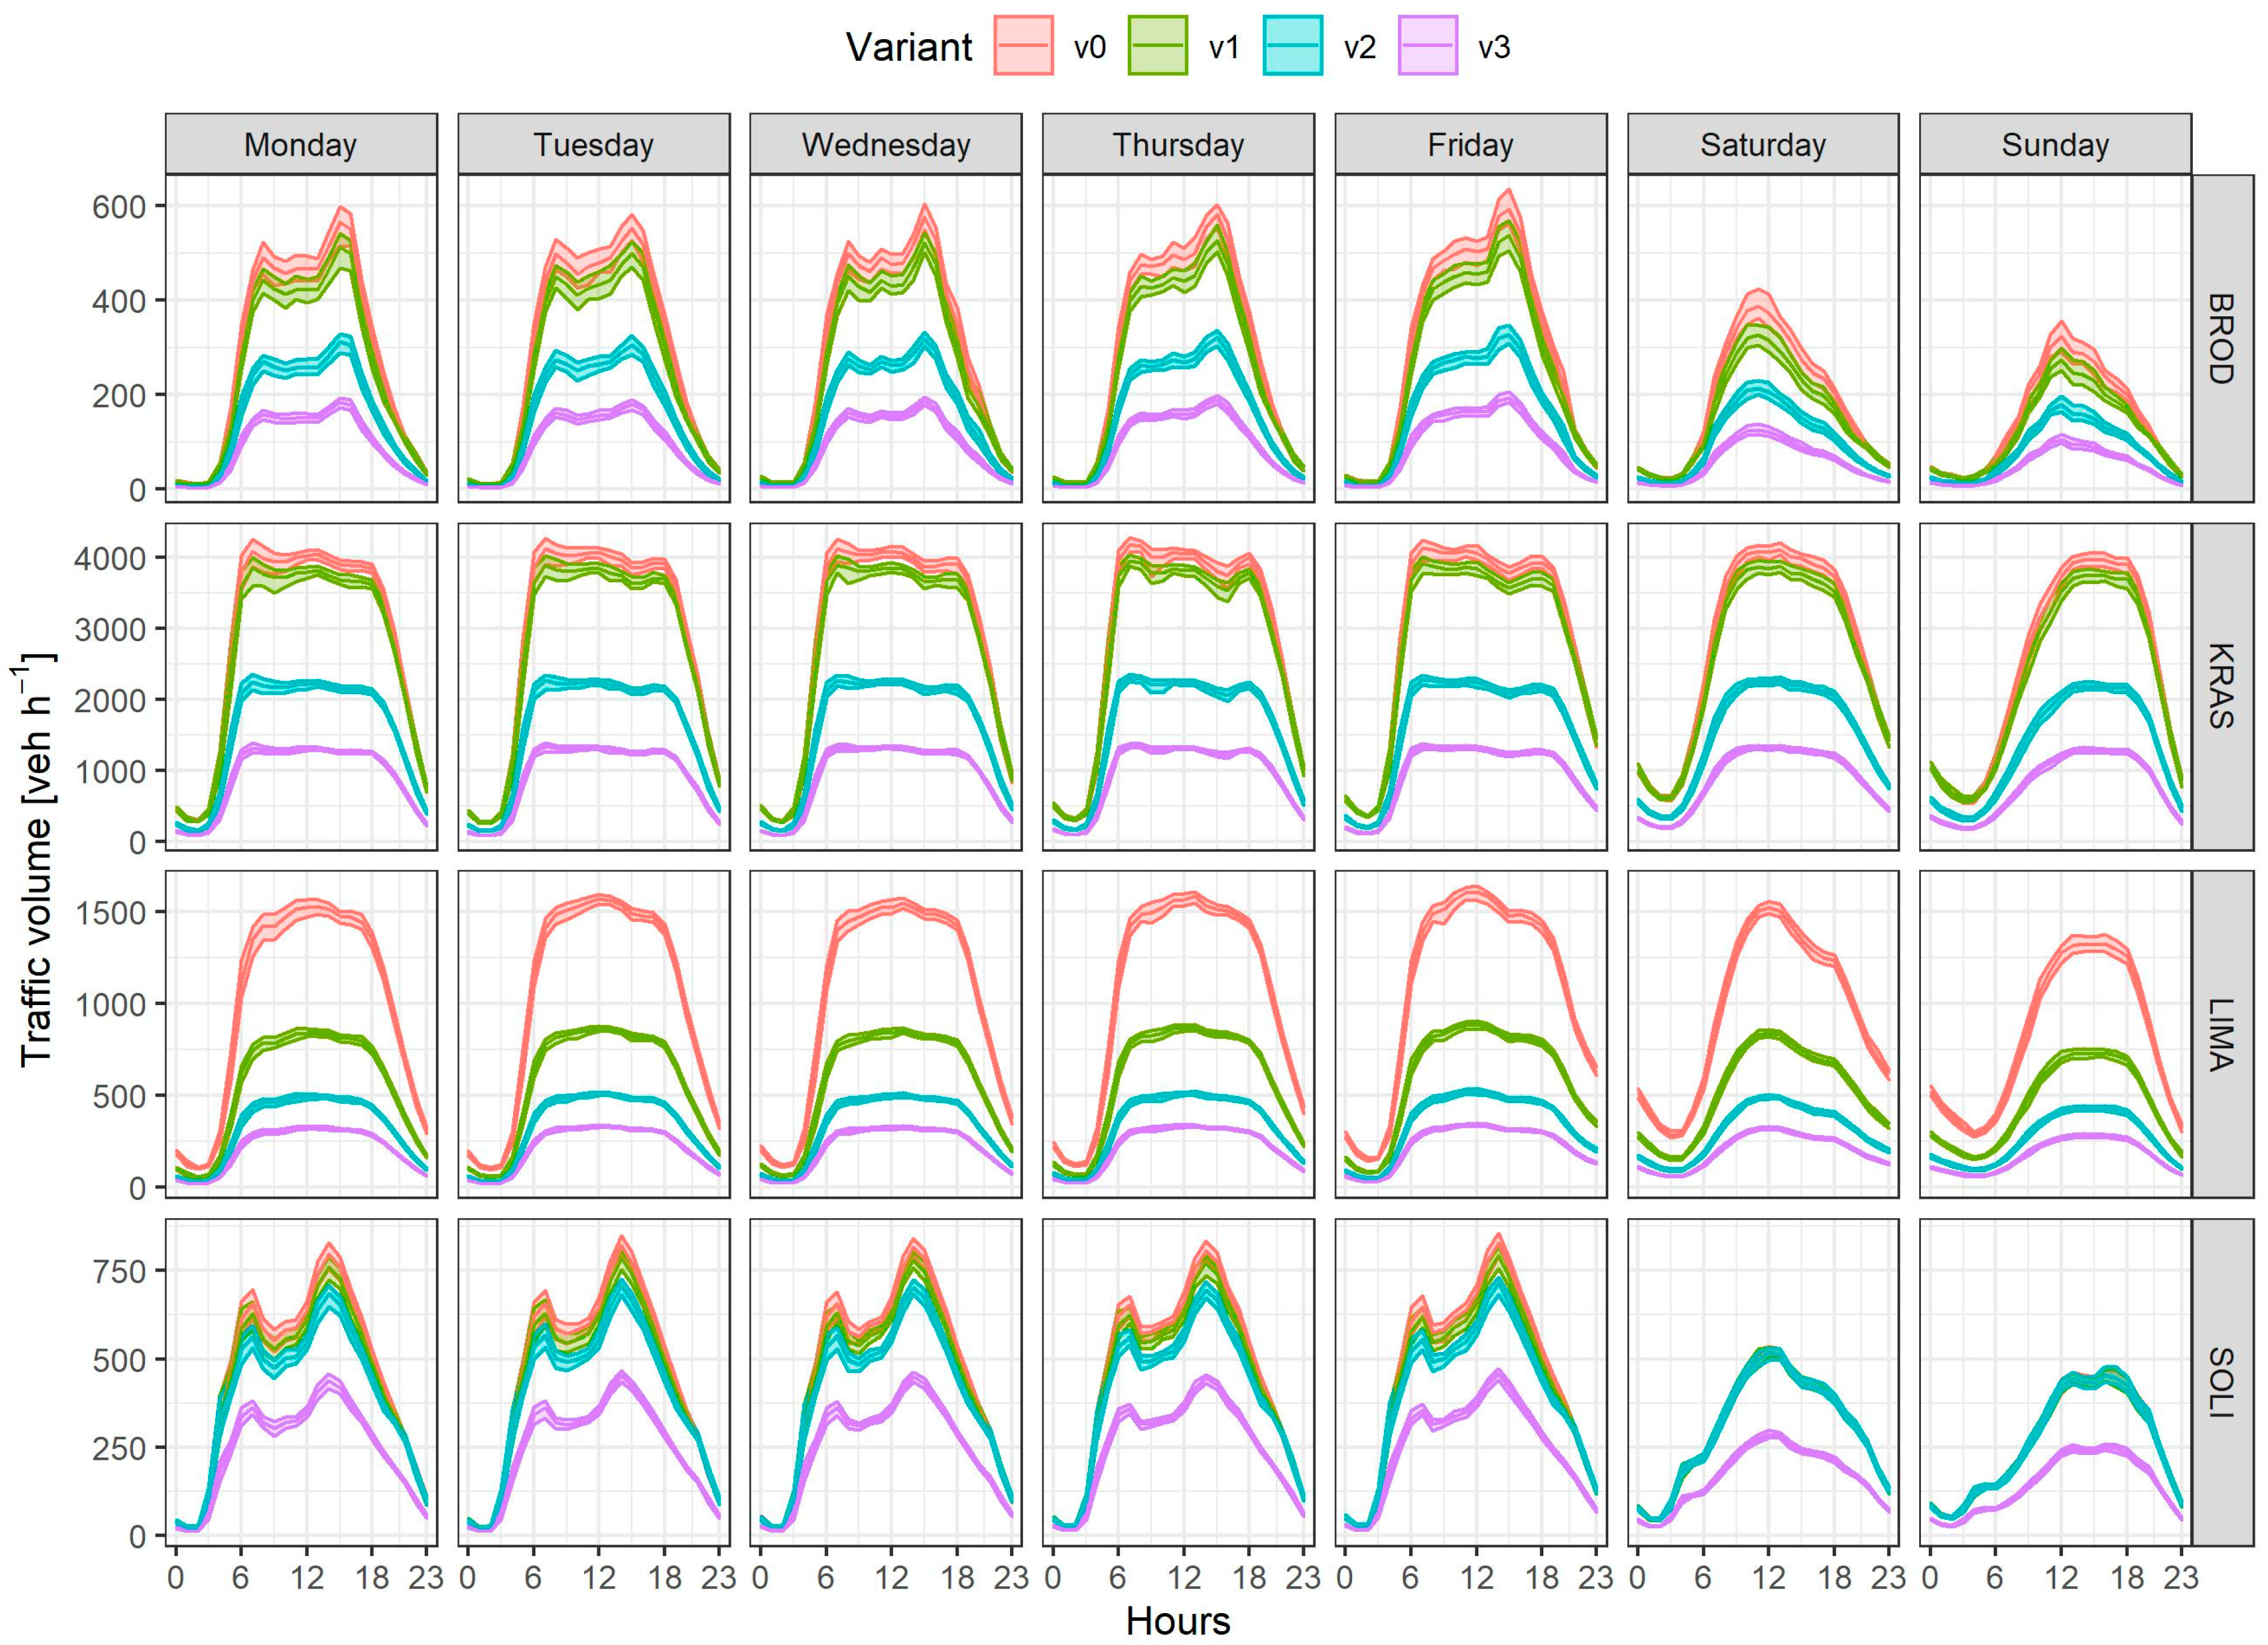Select the Thursday column header
2268x1645 pixels.
[1178, 145]
